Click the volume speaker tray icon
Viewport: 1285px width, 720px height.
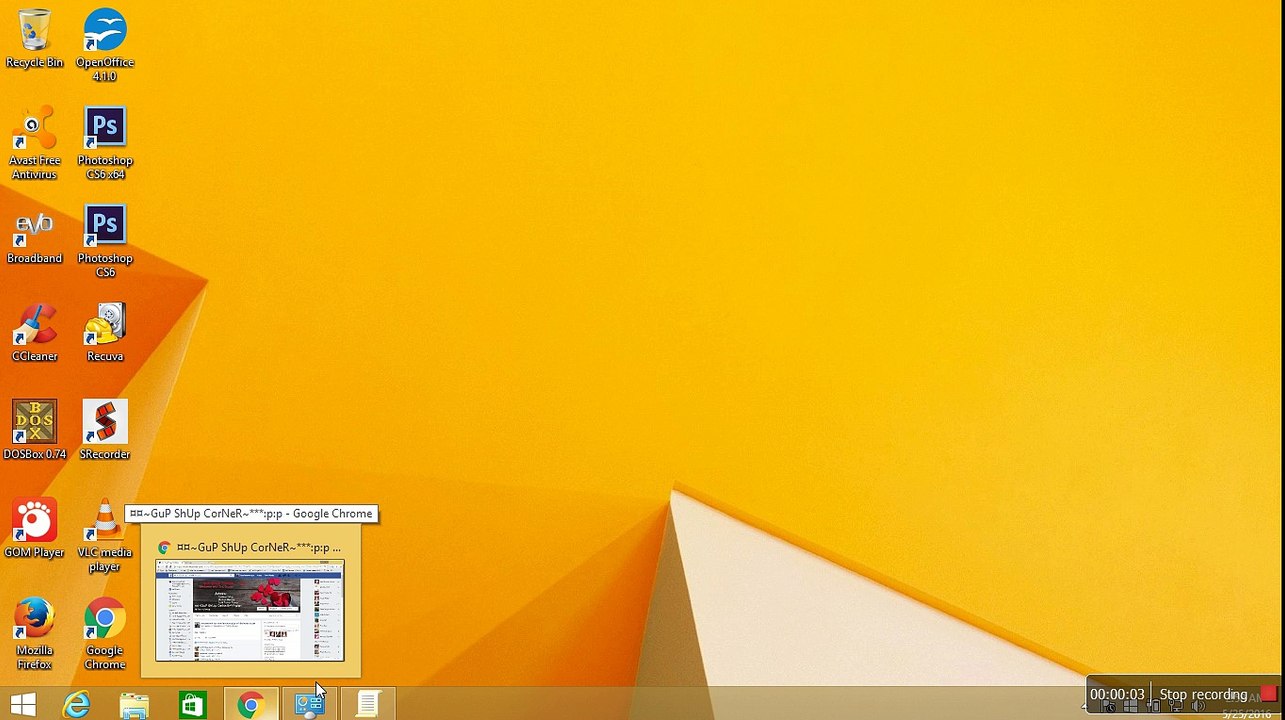1198,707
